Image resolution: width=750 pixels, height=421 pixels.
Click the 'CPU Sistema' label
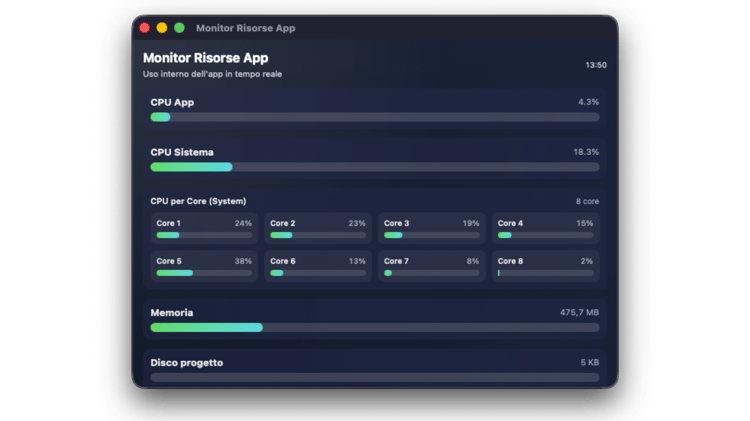[182, 152]
